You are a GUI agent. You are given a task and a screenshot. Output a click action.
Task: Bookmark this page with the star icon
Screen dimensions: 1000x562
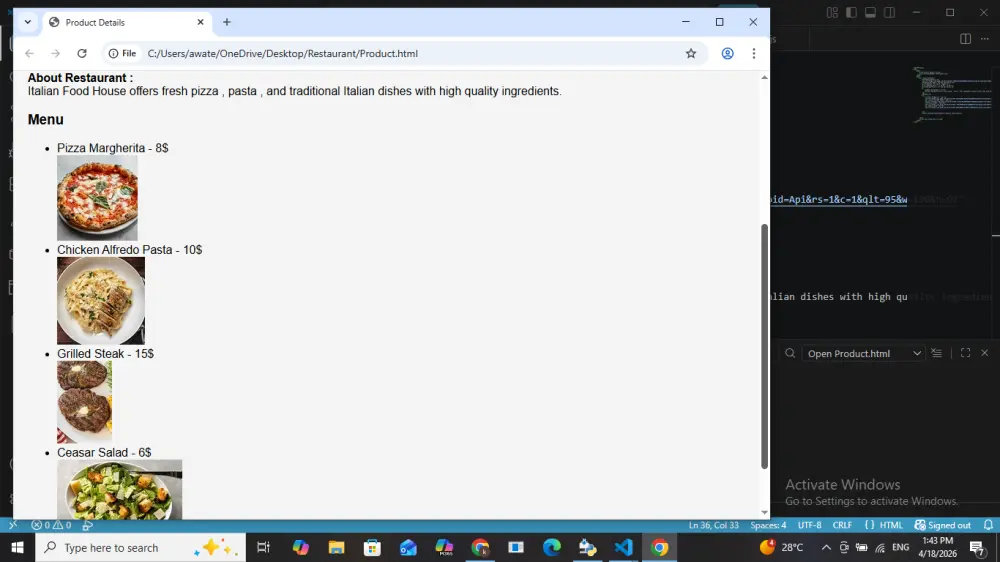point(691,54)
